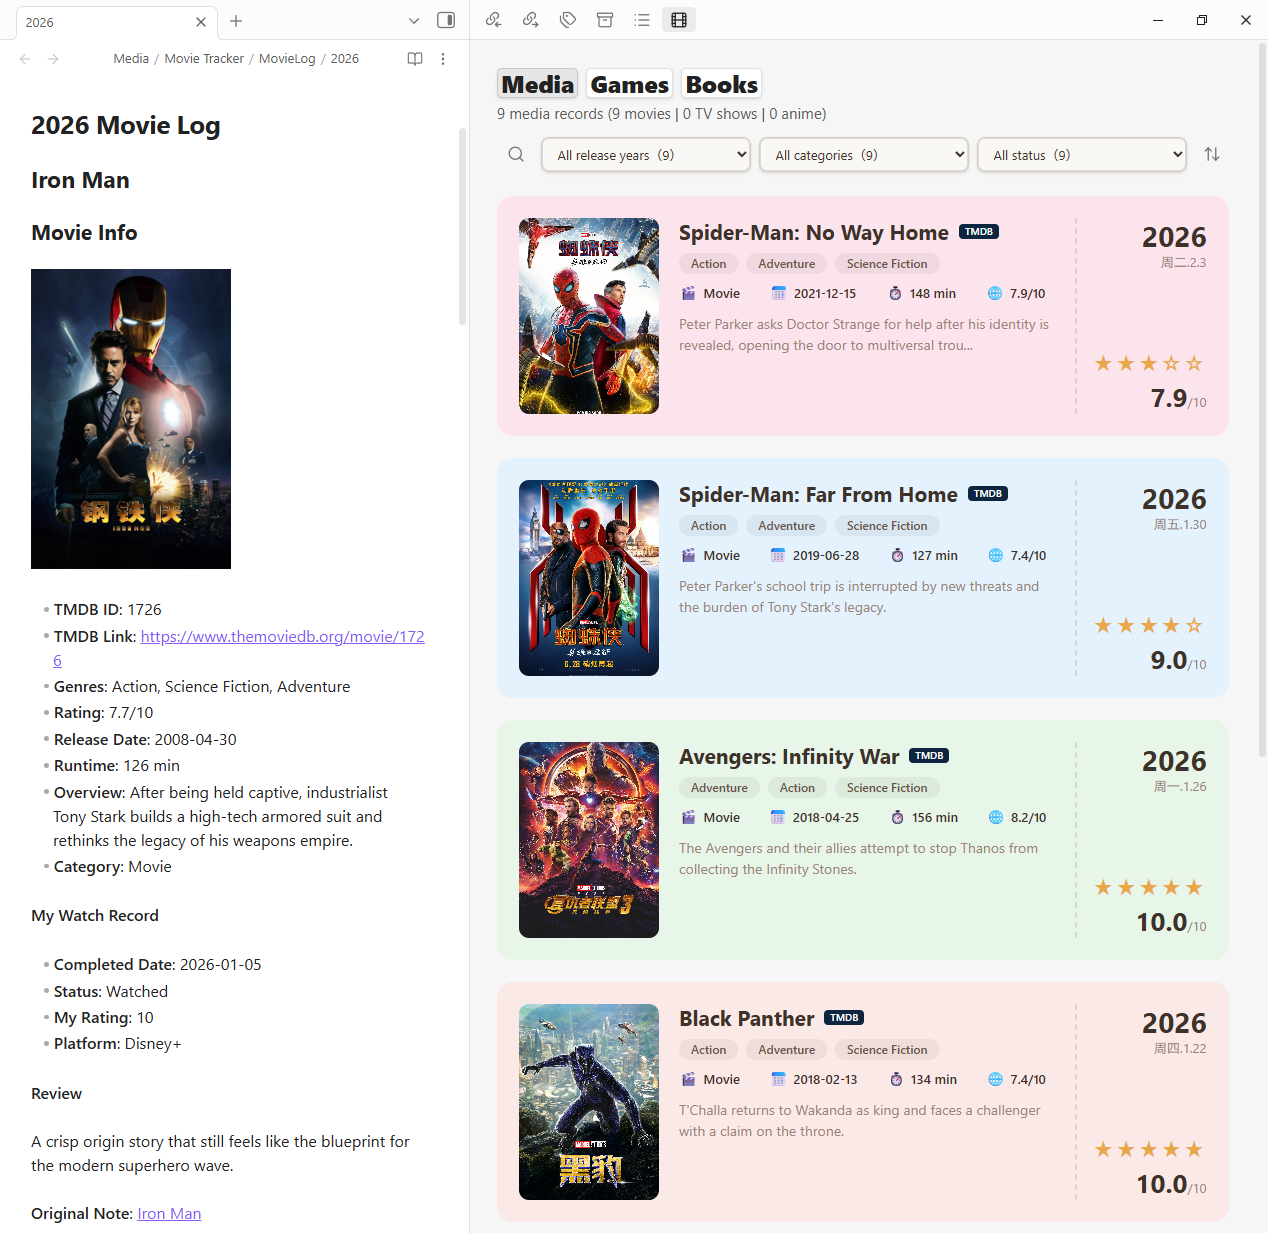Click the calendar icon beside 2018-04-25
Image resolution: width=1268 pixels, height=1233 pixels.
click(x=778, y=817)
